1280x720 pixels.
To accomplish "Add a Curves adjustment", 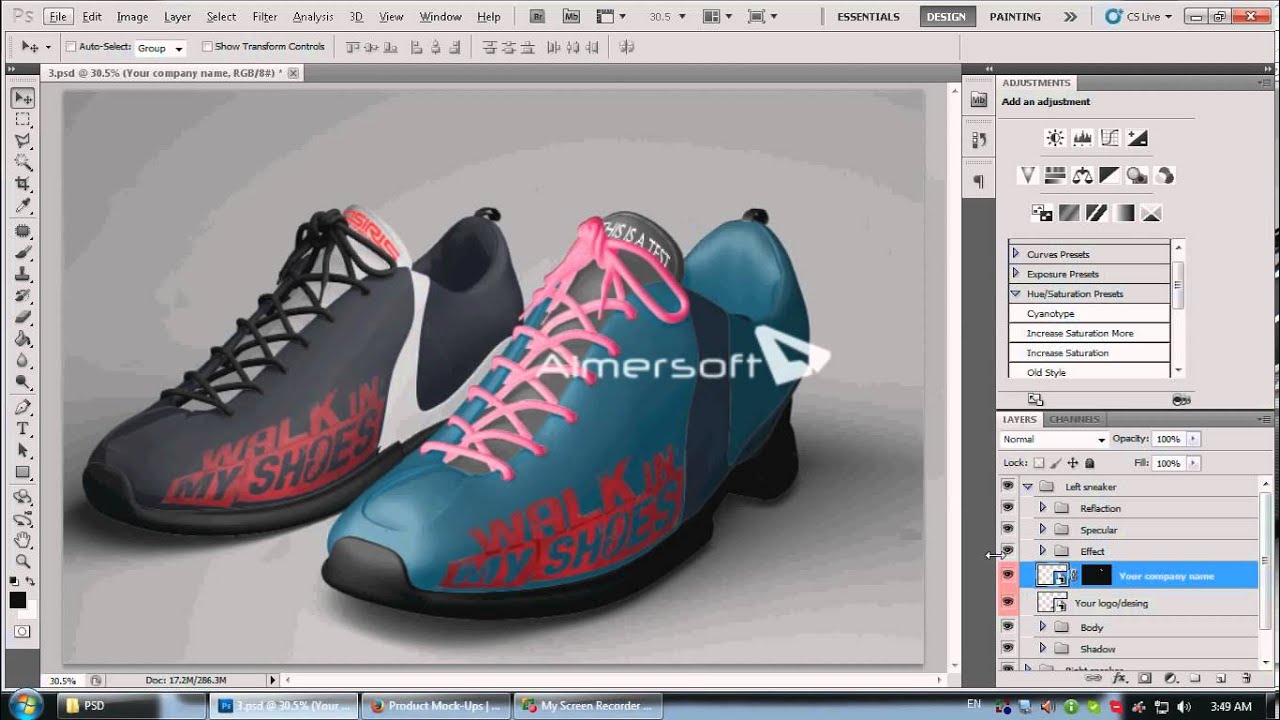I will tap(1109, 138).
